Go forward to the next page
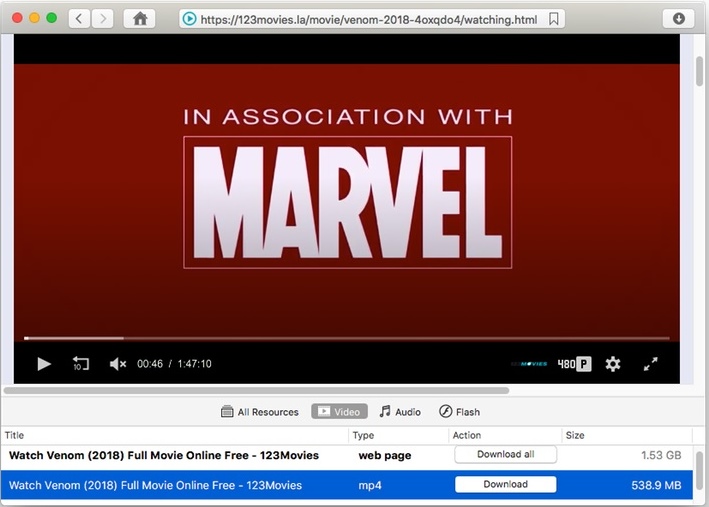The height and width of the screenshot is (507, 709). 103,19
